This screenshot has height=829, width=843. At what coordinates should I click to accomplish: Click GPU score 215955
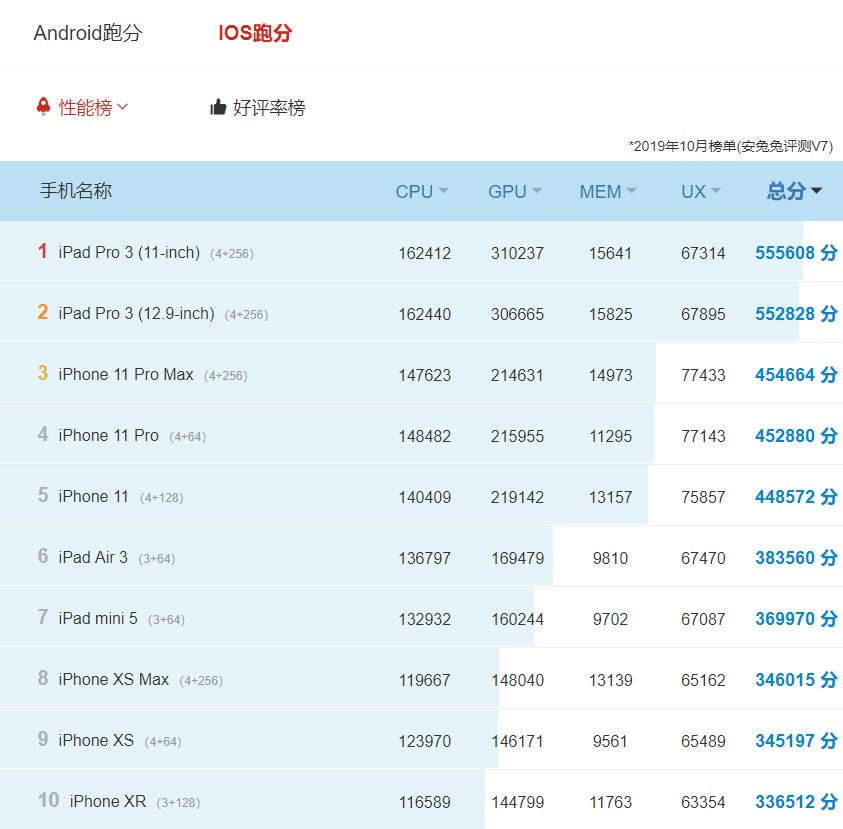[517, 436]
